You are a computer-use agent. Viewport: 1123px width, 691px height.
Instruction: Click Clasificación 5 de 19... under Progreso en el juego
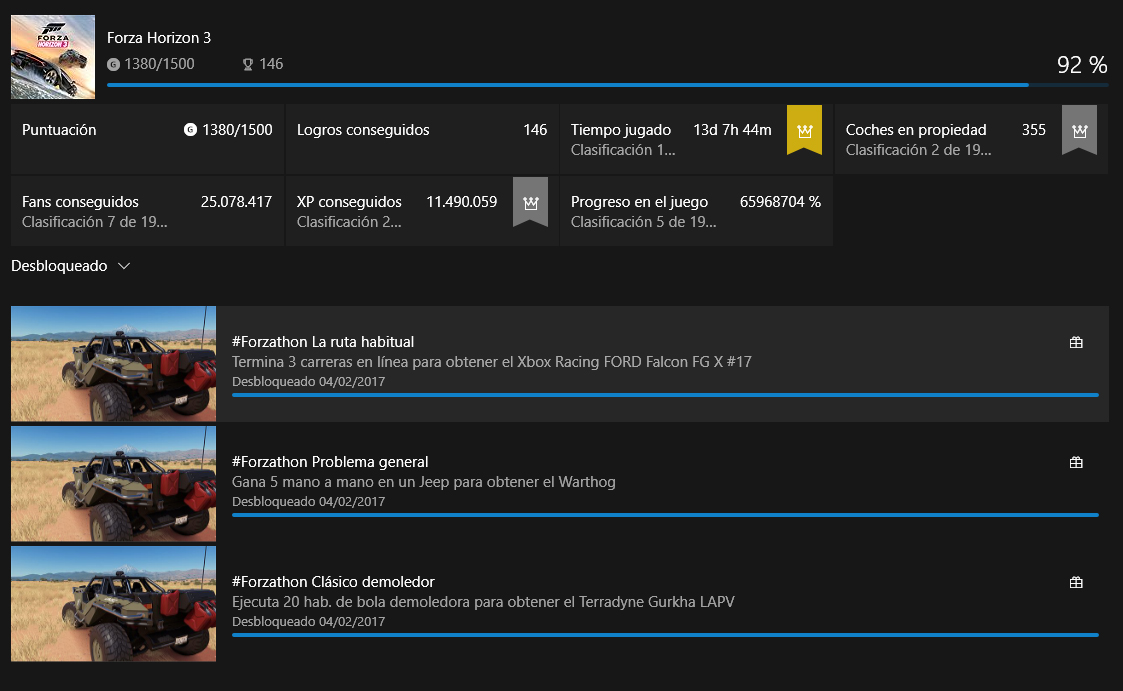[x=643, y=223]
